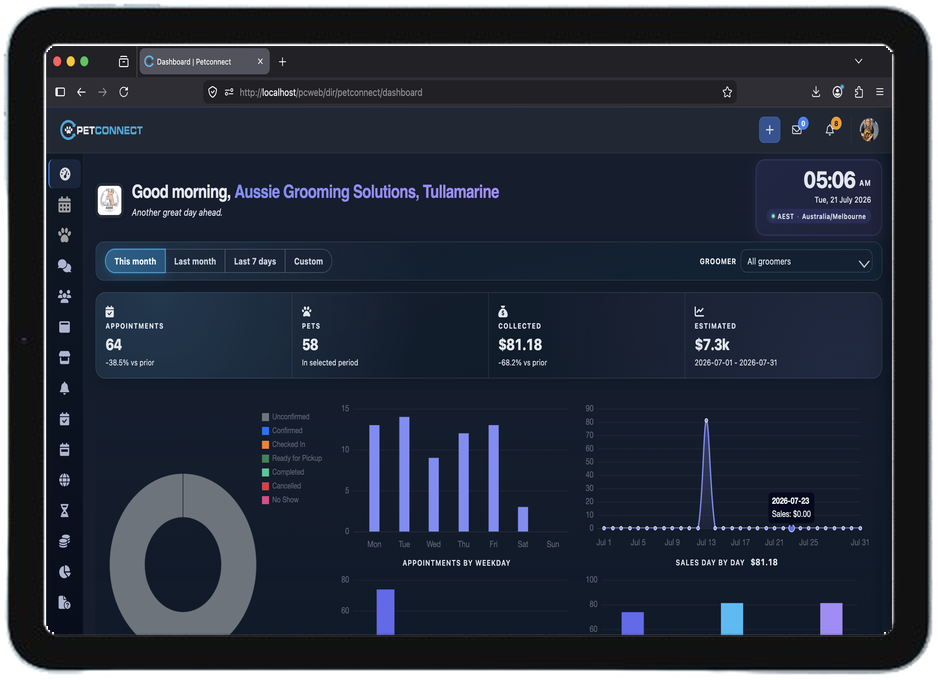Select the Last 7 days period tab
The width and height of the screenshot is (938, 680).
tap(255, 261)
